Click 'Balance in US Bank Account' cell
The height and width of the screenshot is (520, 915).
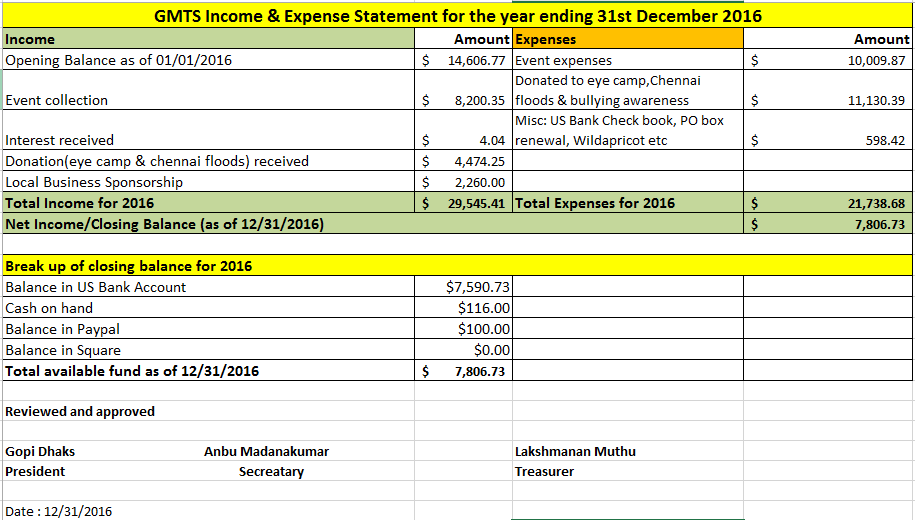coord(208,287)
